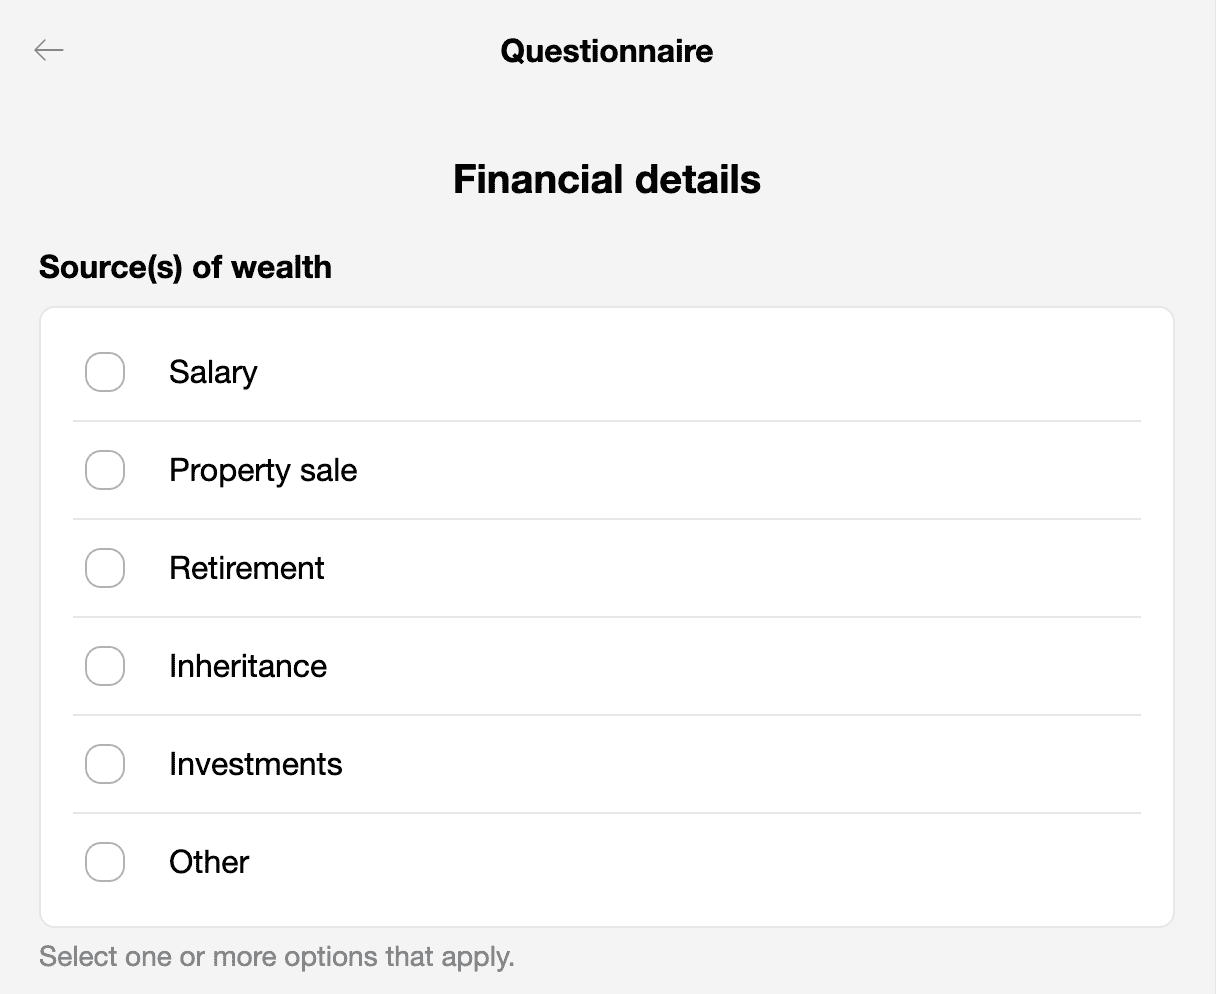Click the Investments label text
The width and height of the screenshot is (1216, 994).
pos(256,764)
